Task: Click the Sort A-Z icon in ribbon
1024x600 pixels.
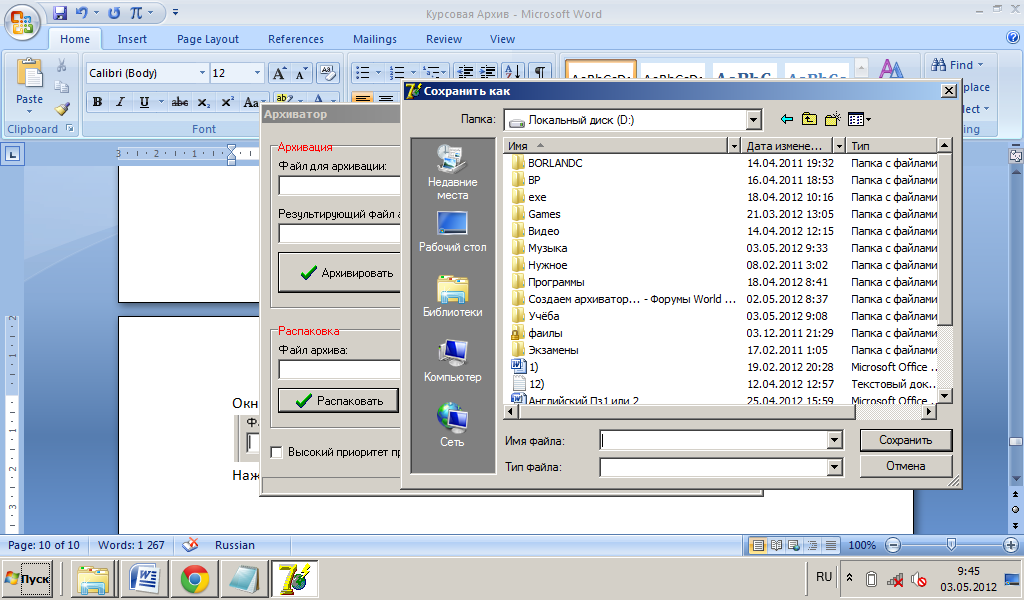Action: (513, 72)
